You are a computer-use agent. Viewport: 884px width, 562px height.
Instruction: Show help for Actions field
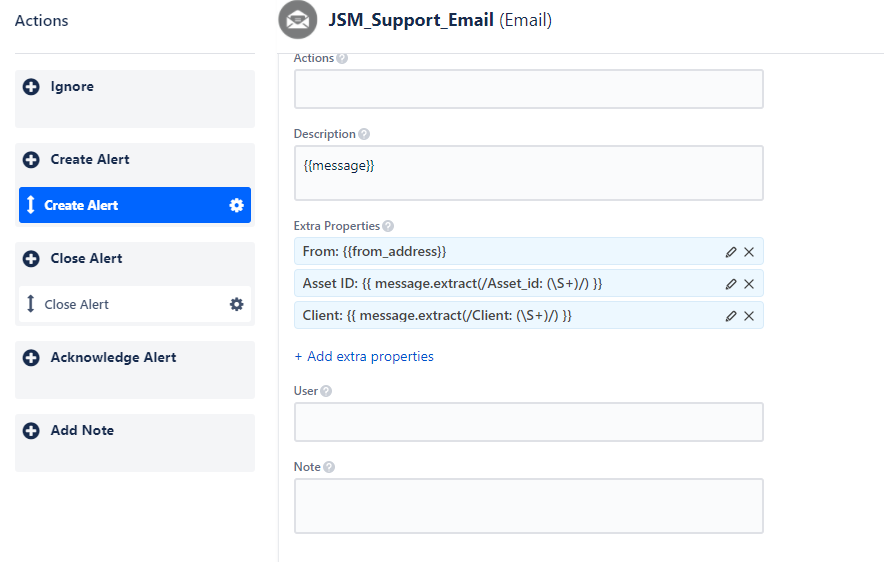[x=342, y=58]
